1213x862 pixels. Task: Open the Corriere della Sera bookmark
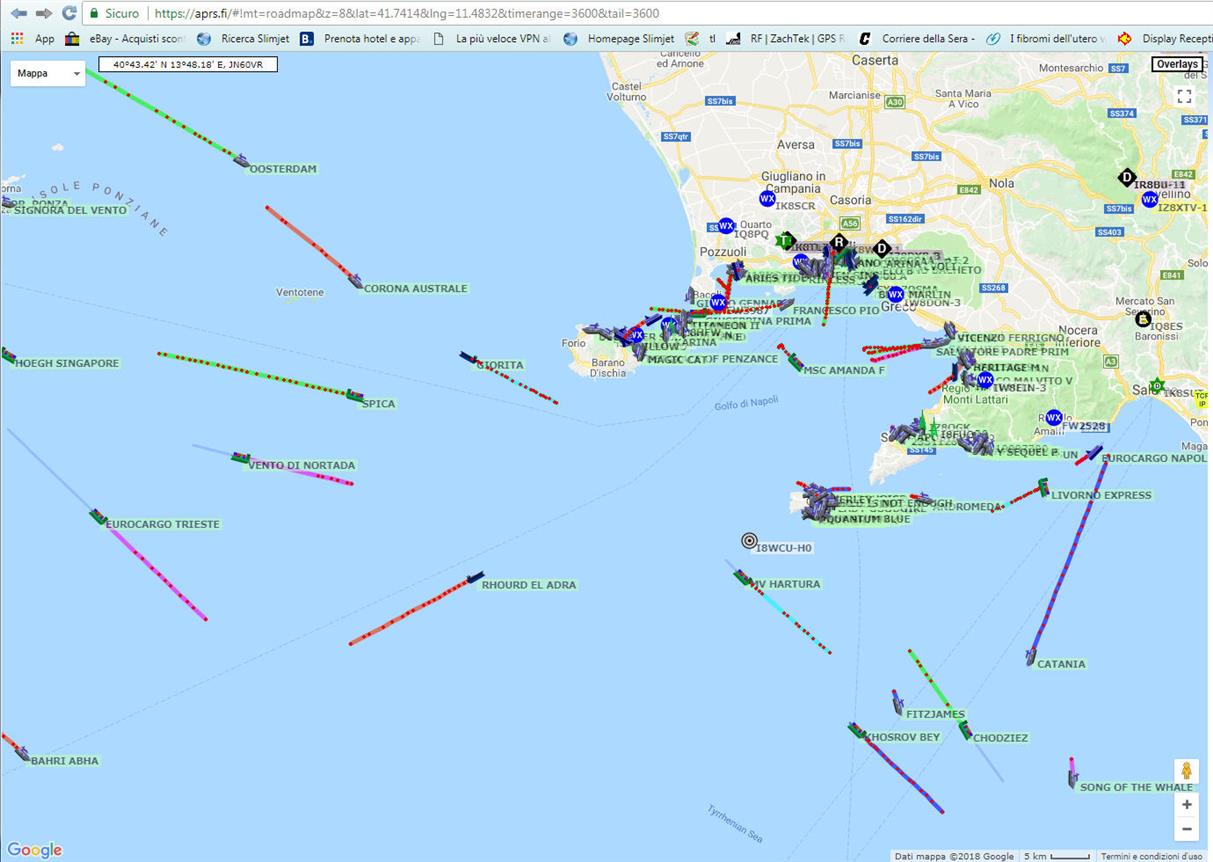916,39
